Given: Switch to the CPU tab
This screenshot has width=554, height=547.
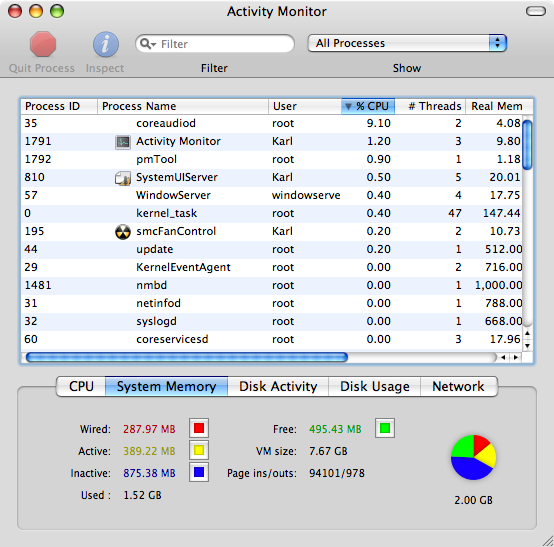Looking at the screenshot, I should point(81,387).
